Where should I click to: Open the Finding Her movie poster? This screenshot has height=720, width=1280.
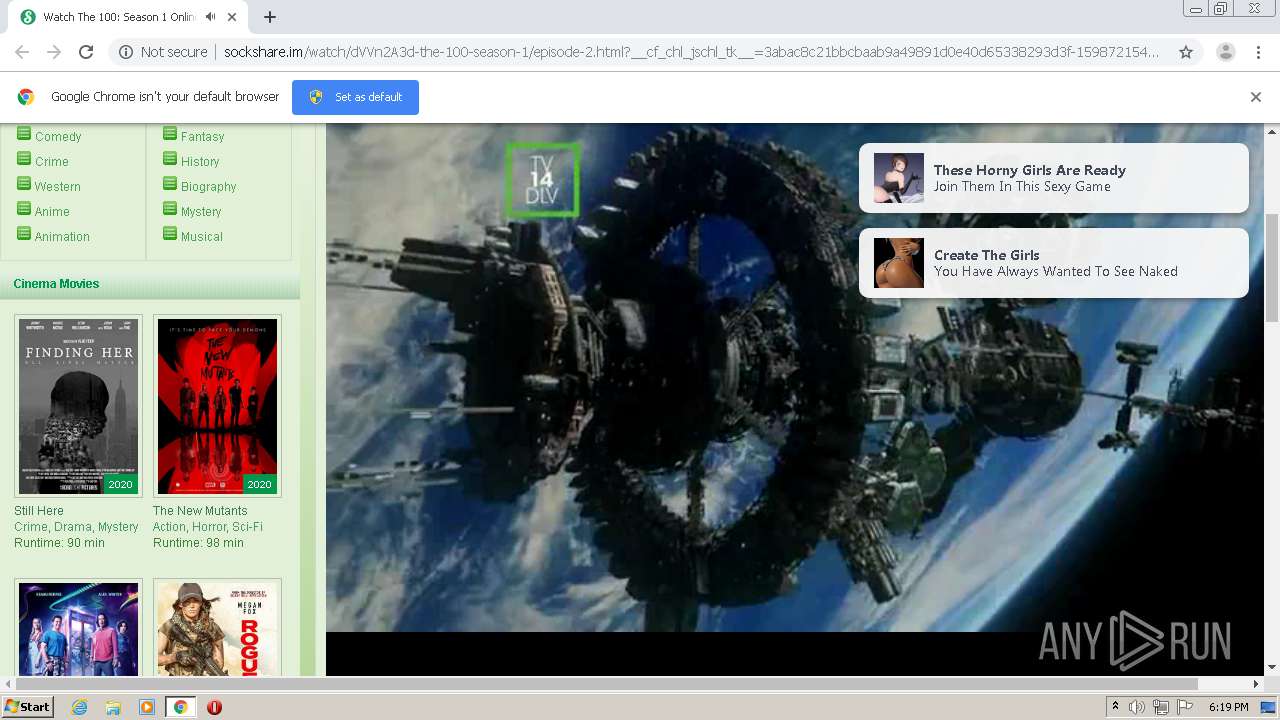pos(78,406)
